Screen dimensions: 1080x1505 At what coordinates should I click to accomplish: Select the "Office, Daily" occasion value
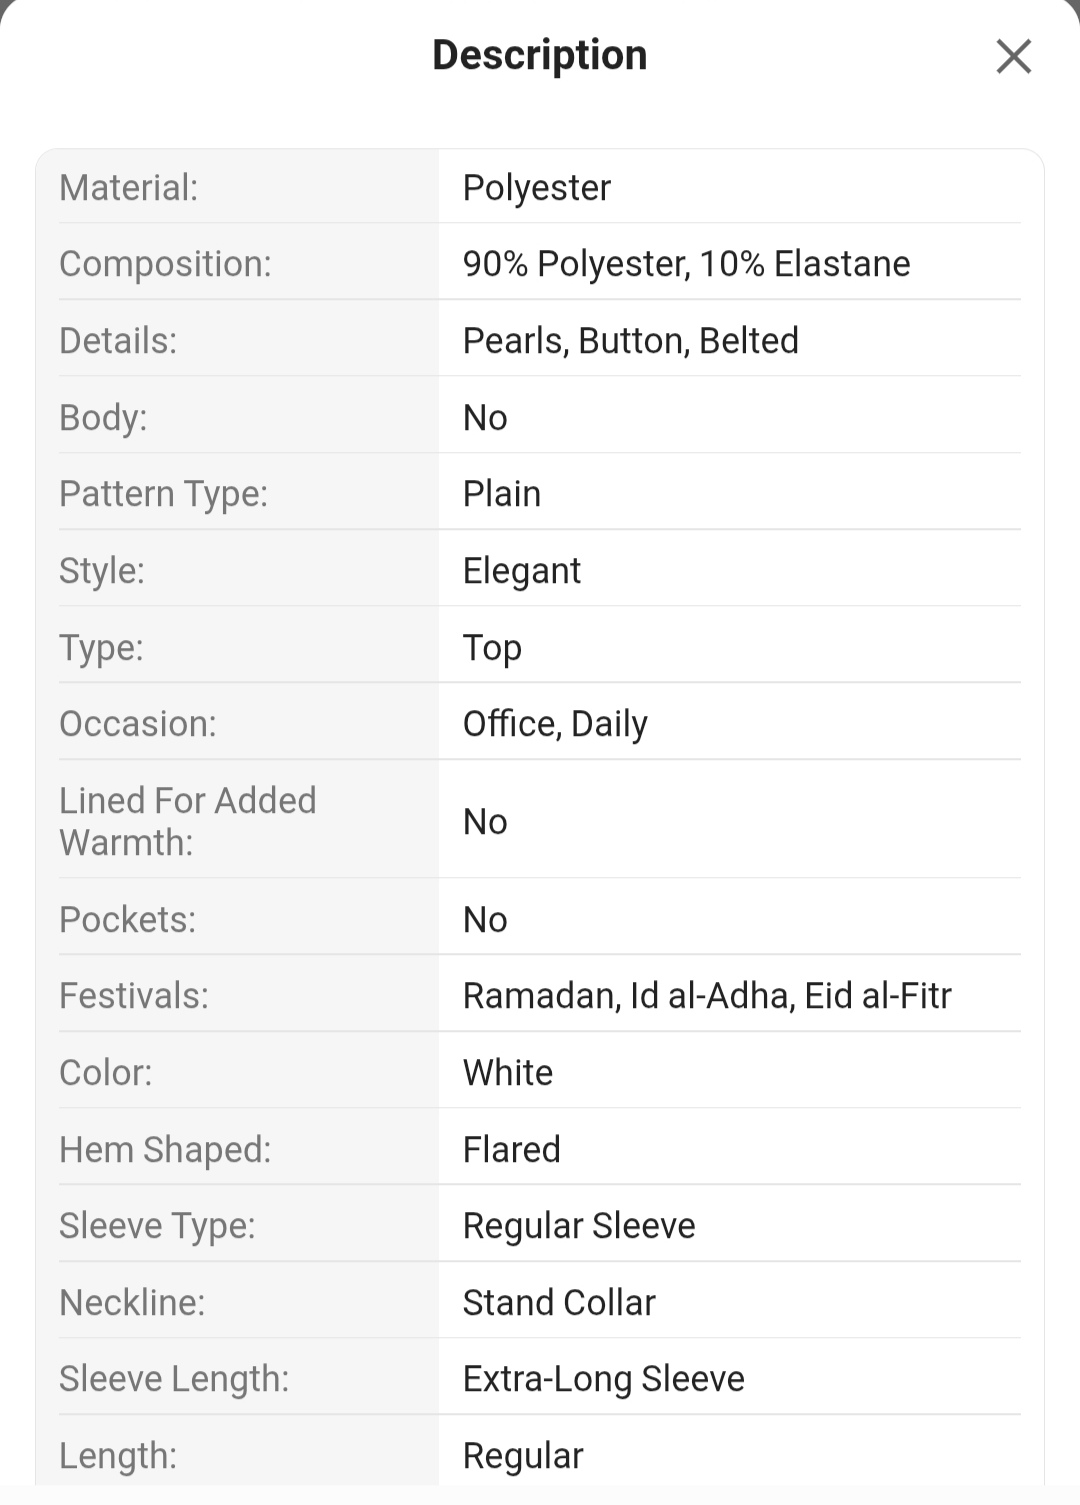tap(555, 724)
